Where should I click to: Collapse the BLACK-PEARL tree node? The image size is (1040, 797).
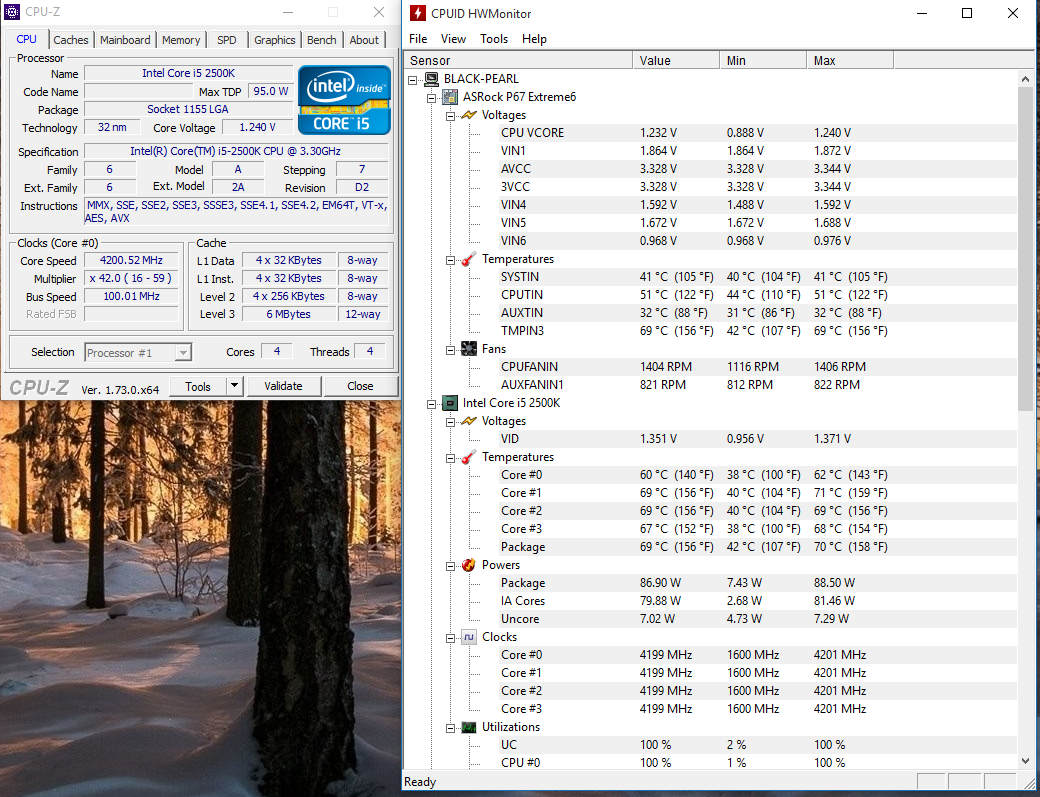click(413, 80)
